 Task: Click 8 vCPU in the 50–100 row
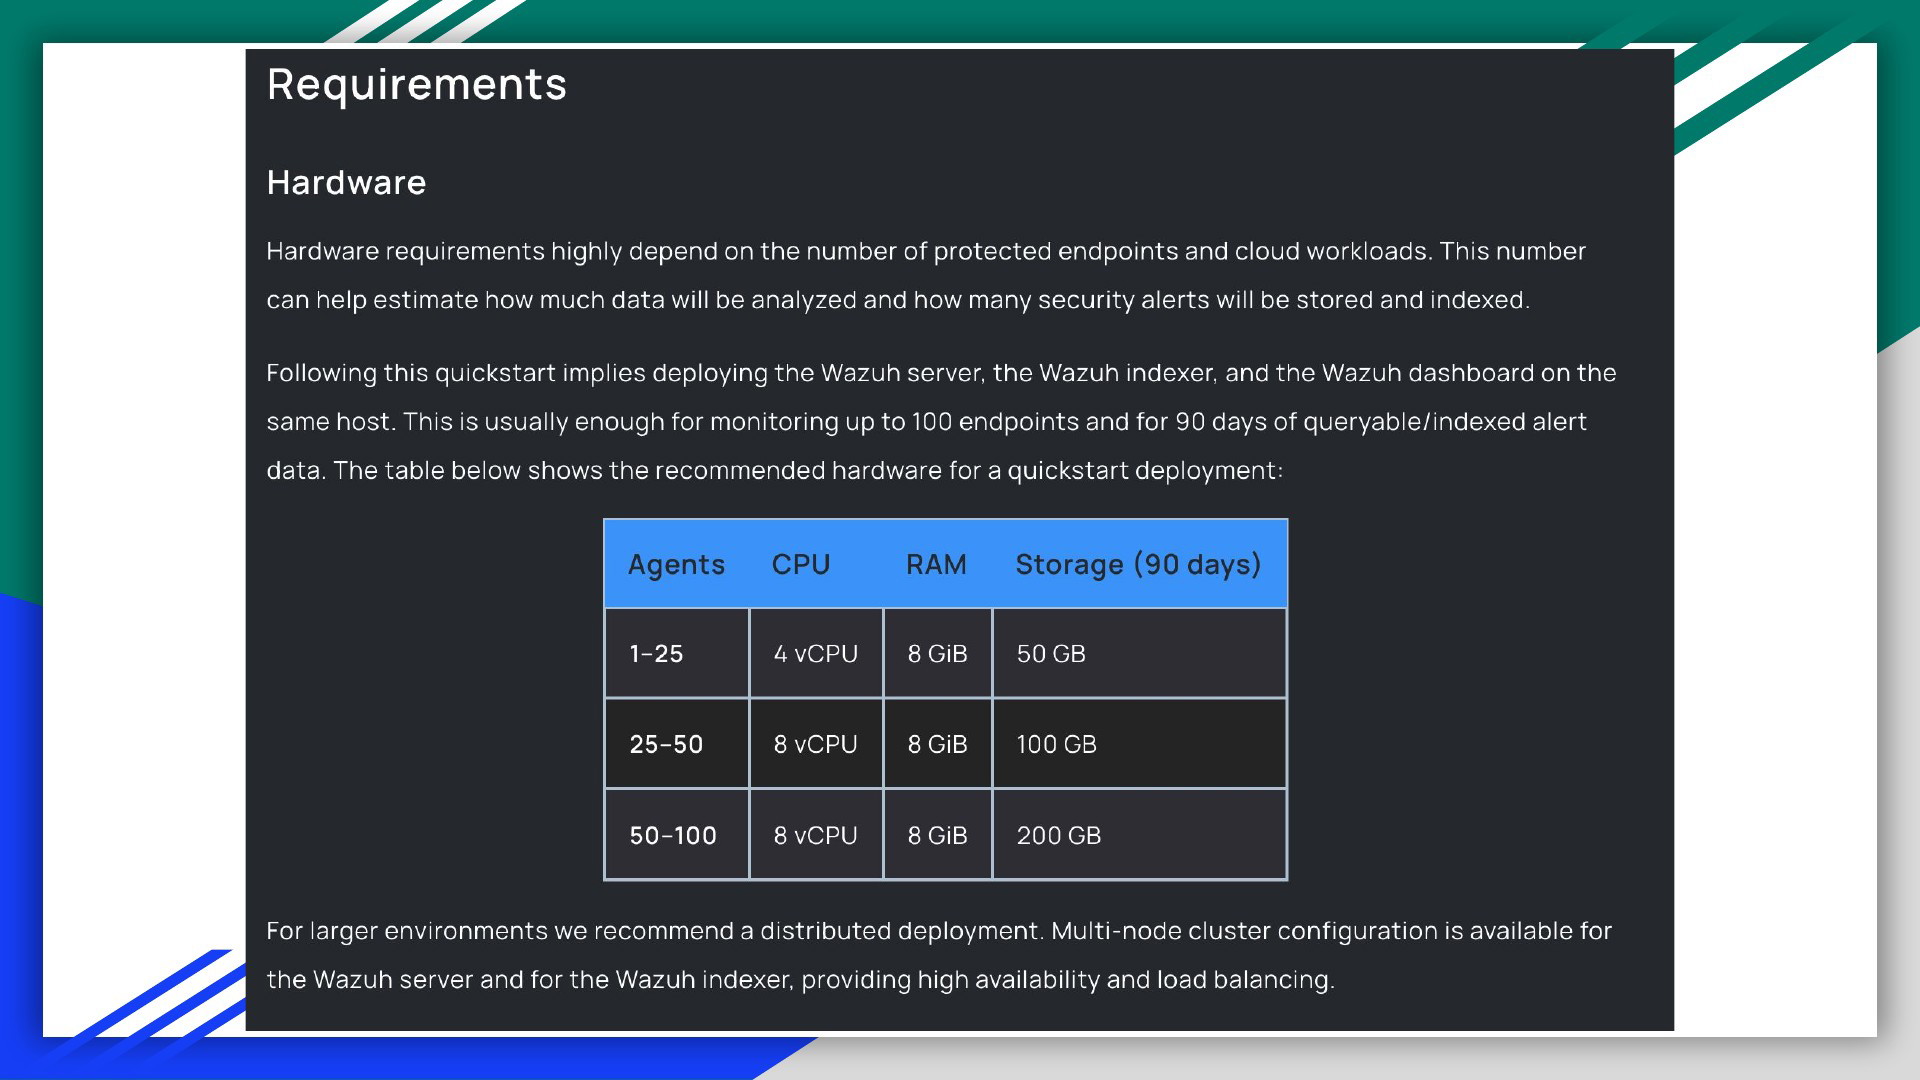815,835
